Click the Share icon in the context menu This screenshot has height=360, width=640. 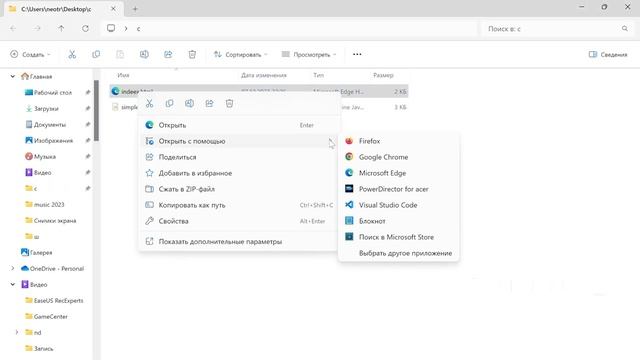(209, 104)
